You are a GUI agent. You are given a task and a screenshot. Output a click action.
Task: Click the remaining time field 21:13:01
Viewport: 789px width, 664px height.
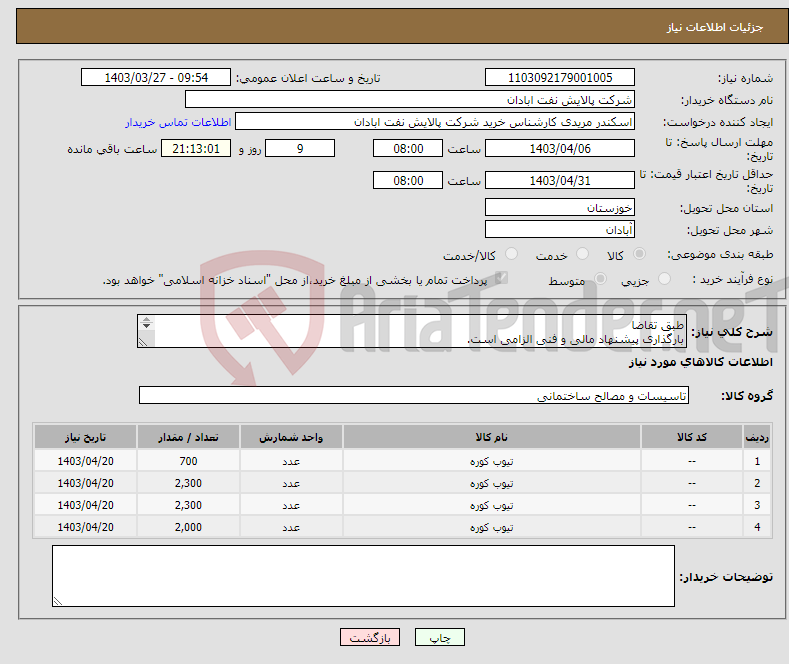pos(196,148)
